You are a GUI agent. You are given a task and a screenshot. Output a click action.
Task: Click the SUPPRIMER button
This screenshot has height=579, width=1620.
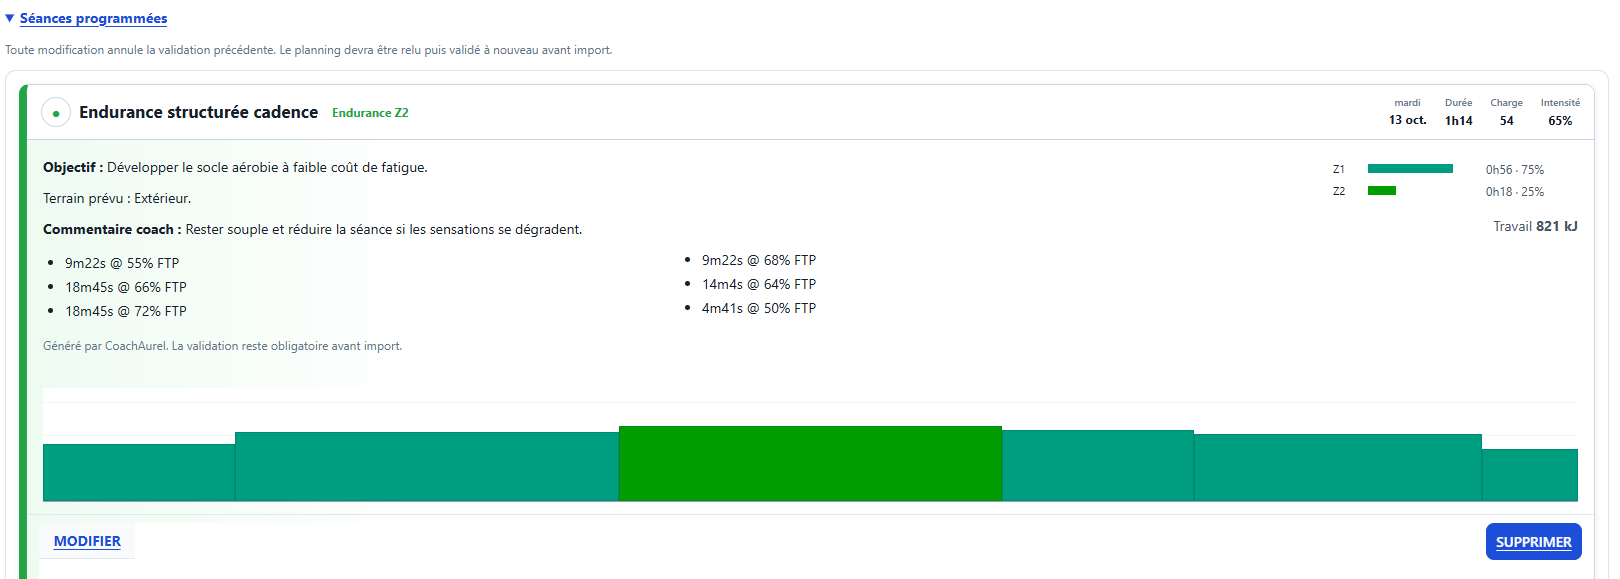tap(1533, 542)
